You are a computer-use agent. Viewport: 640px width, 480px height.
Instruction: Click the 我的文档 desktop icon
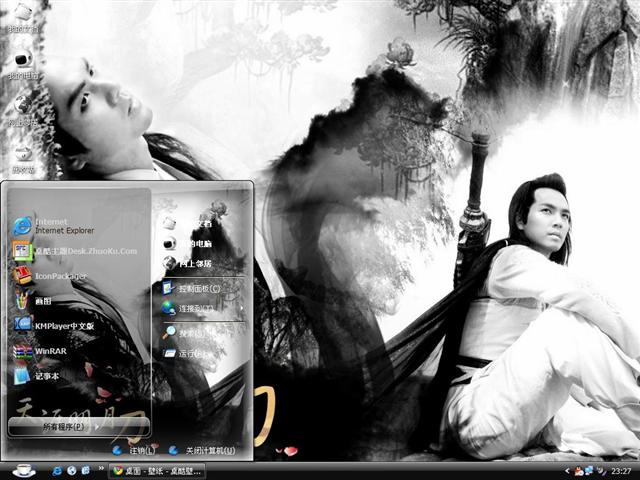(x=22, y=15)
